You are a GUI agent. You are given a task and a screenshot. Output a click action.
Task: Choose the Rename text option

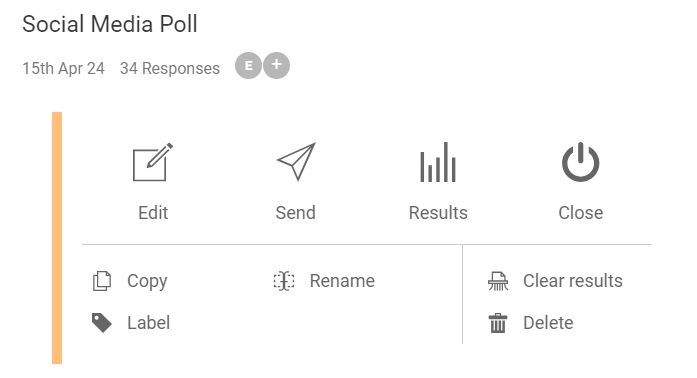click(342, 281)
